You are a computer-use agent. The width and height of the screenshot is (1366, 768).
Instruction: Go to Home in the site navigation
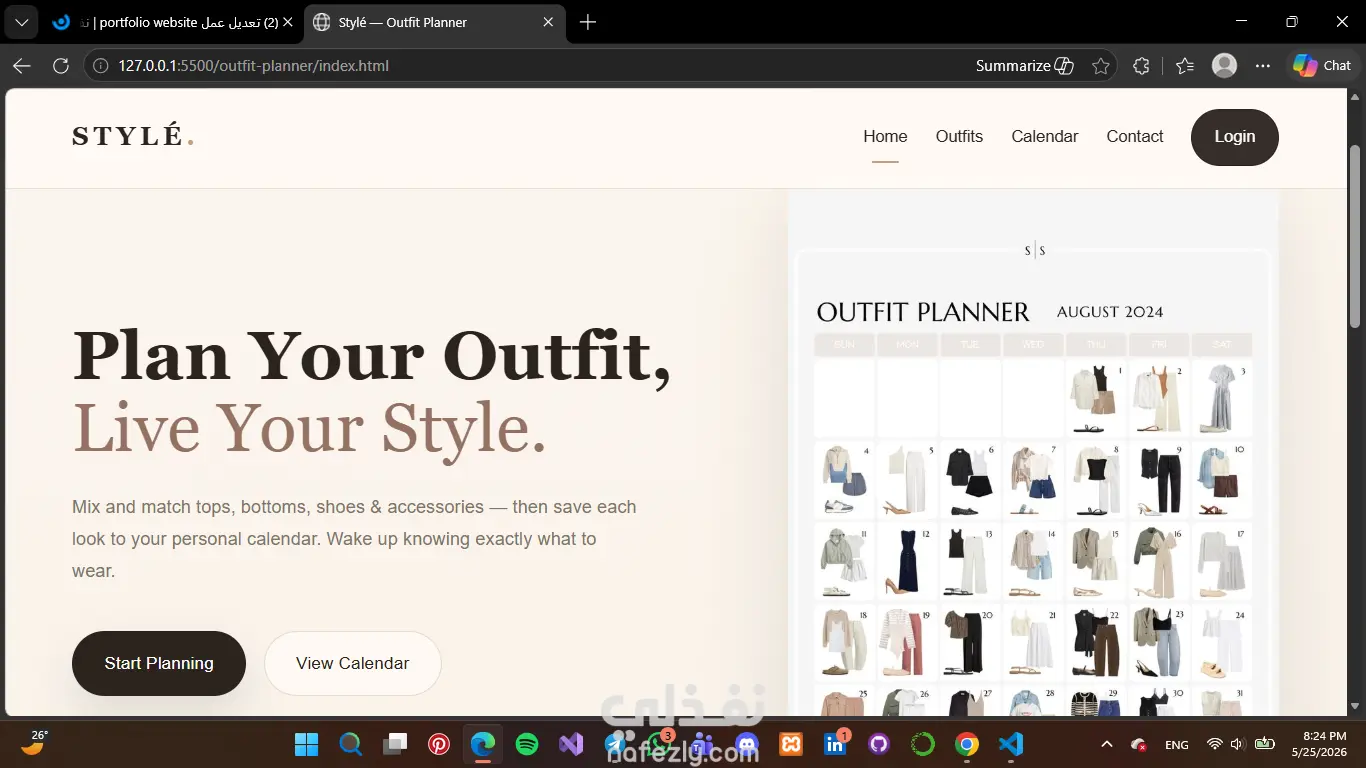pos(885,137)
